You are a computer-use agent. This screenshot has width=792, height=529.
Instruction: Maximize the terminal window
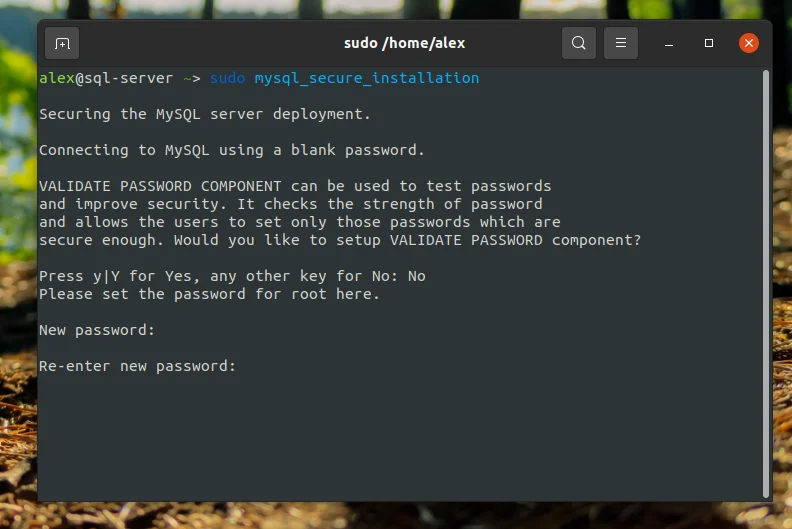pyautogui.click(x=709, y=43)
